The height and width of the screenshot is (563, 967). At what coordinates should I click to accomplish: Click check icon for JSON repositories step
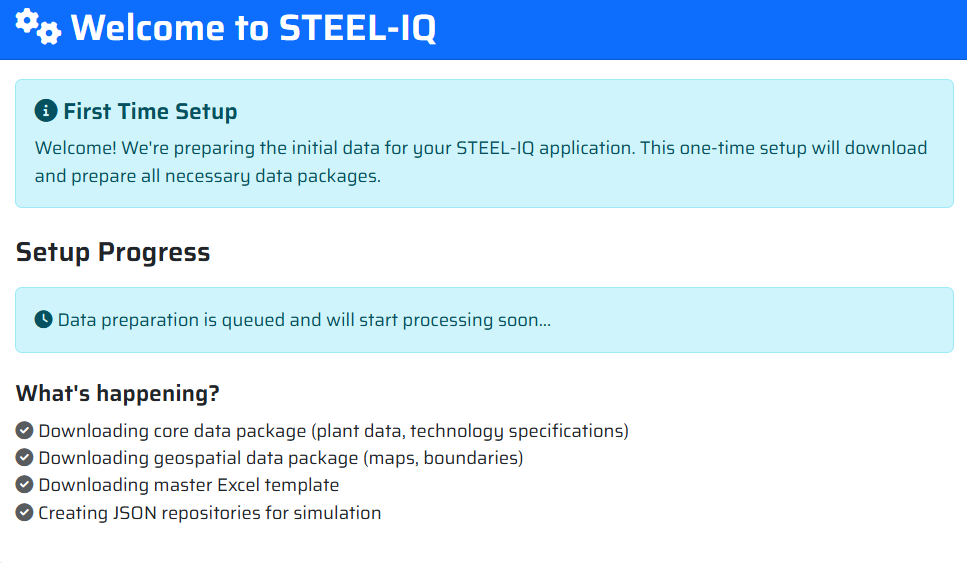[25, 513]
